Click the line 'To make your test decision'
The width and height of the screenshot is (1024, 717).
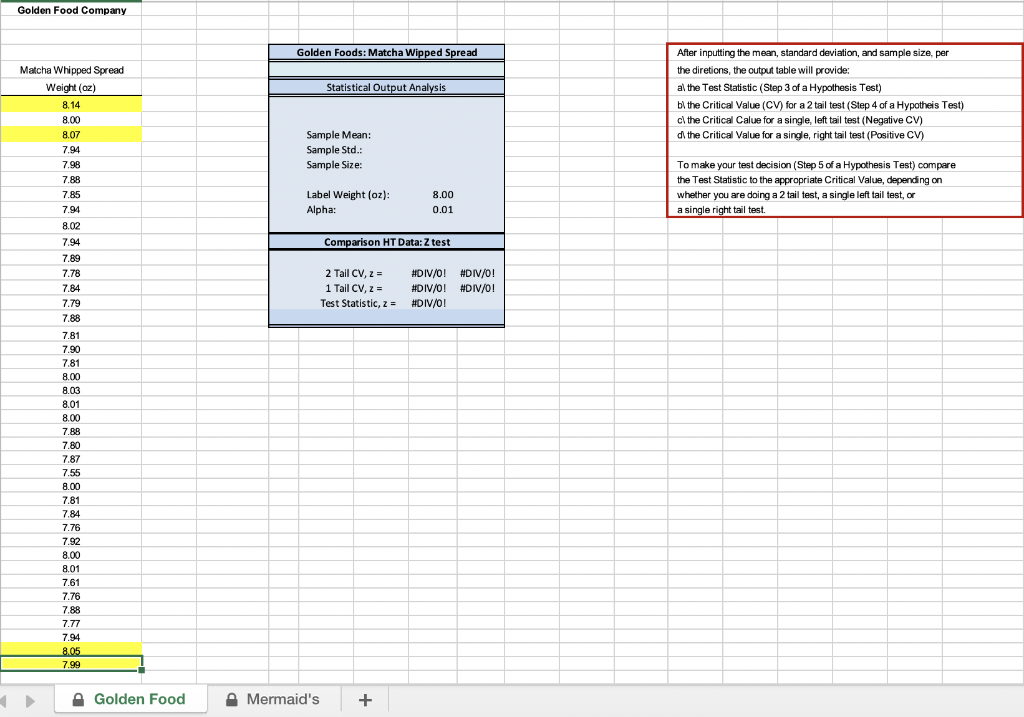tap(816, 165)
